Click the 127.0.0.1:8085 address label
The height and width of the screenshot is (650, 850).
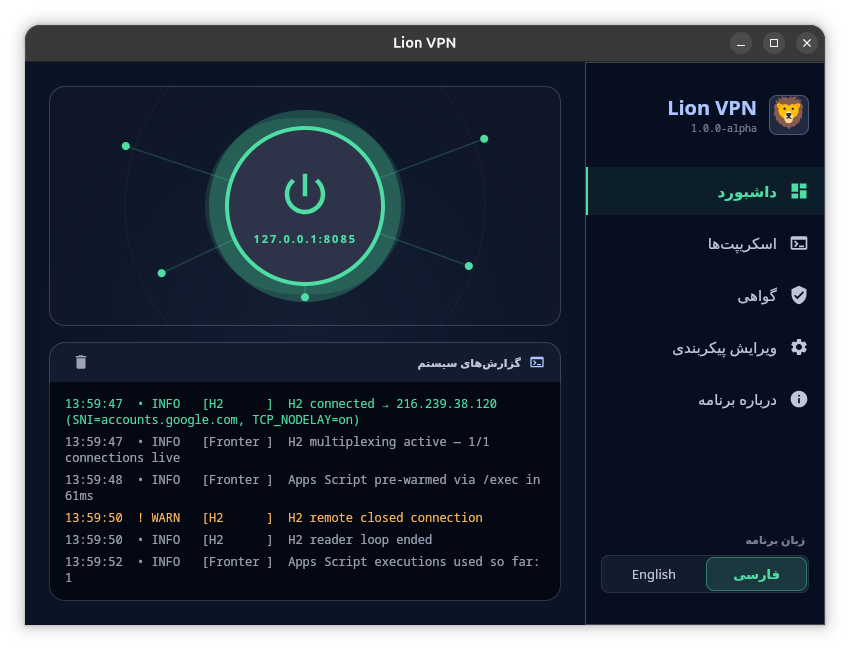[305, 239]
